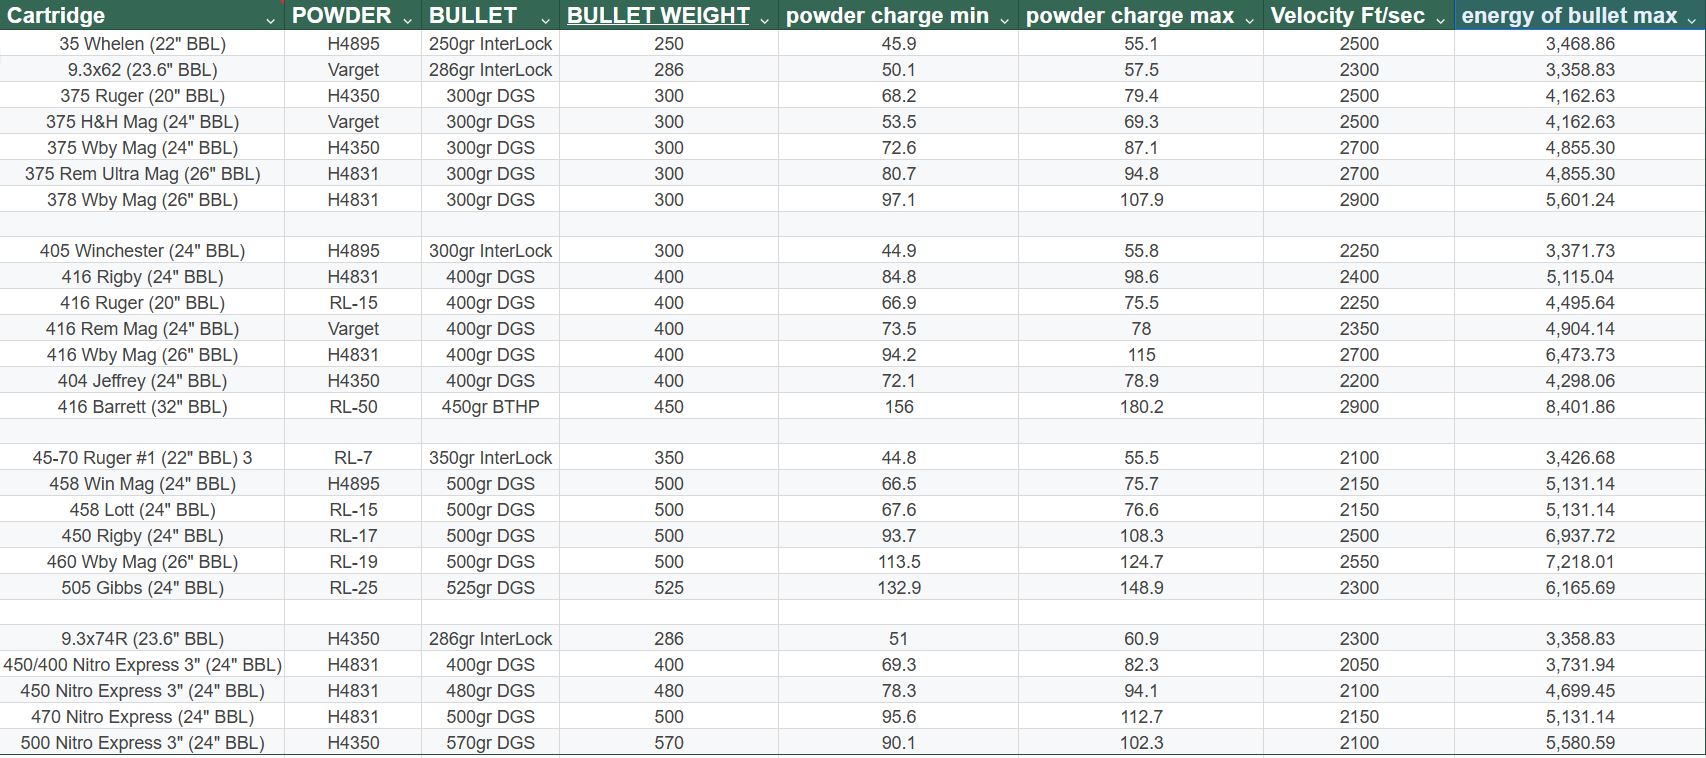The width and height of the screenshot is (1706, 758).
Task: Expand the powder charge min filter
Action: point(1005,20)
